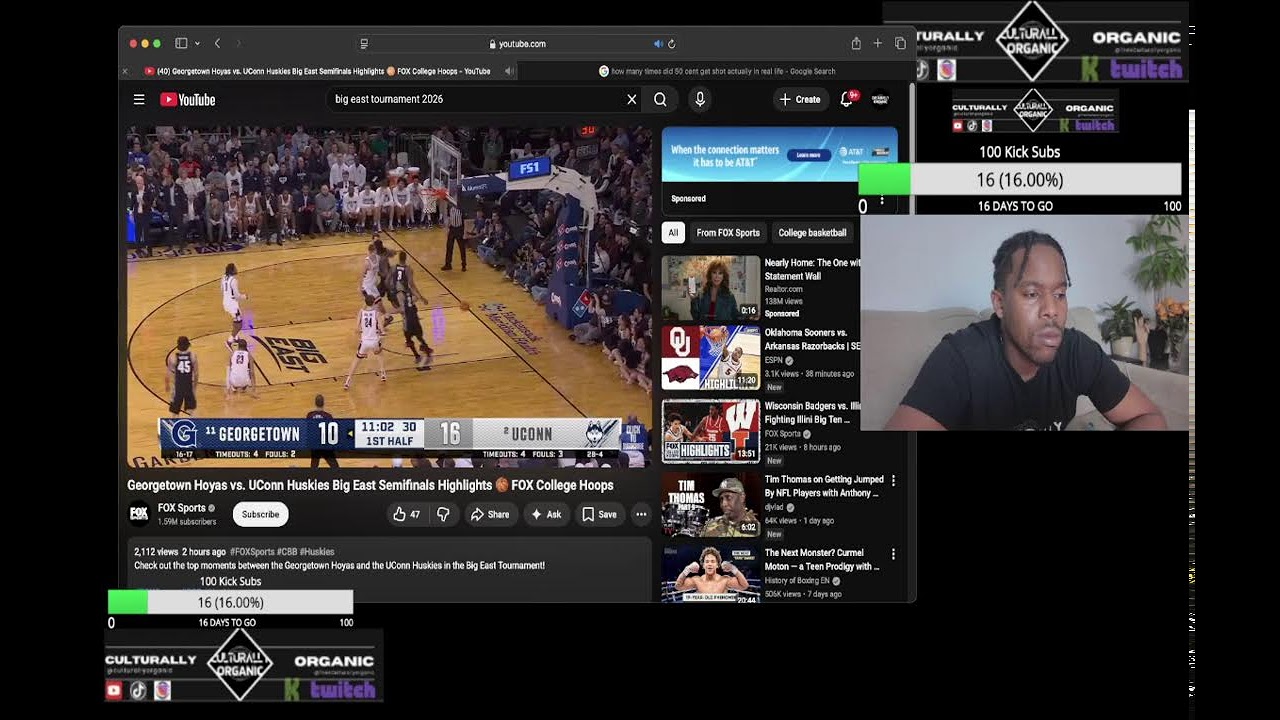
Task: Dislike the video with thumbs down
Action: pyautogui.click(x=443, y=514)
